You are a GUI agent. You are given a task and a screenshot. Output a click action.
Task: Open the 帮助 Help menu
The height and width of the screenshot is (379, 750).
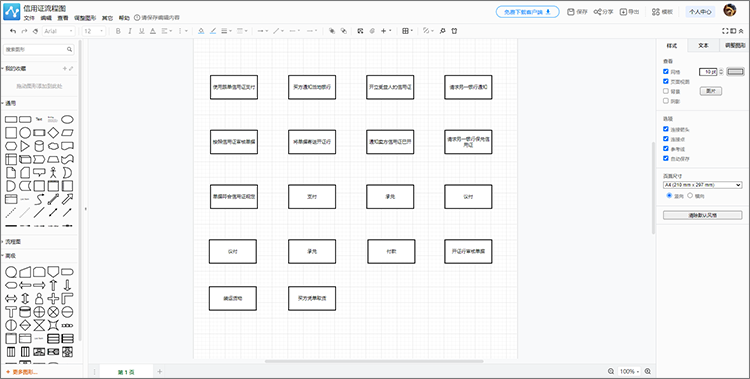click(124, 18)
